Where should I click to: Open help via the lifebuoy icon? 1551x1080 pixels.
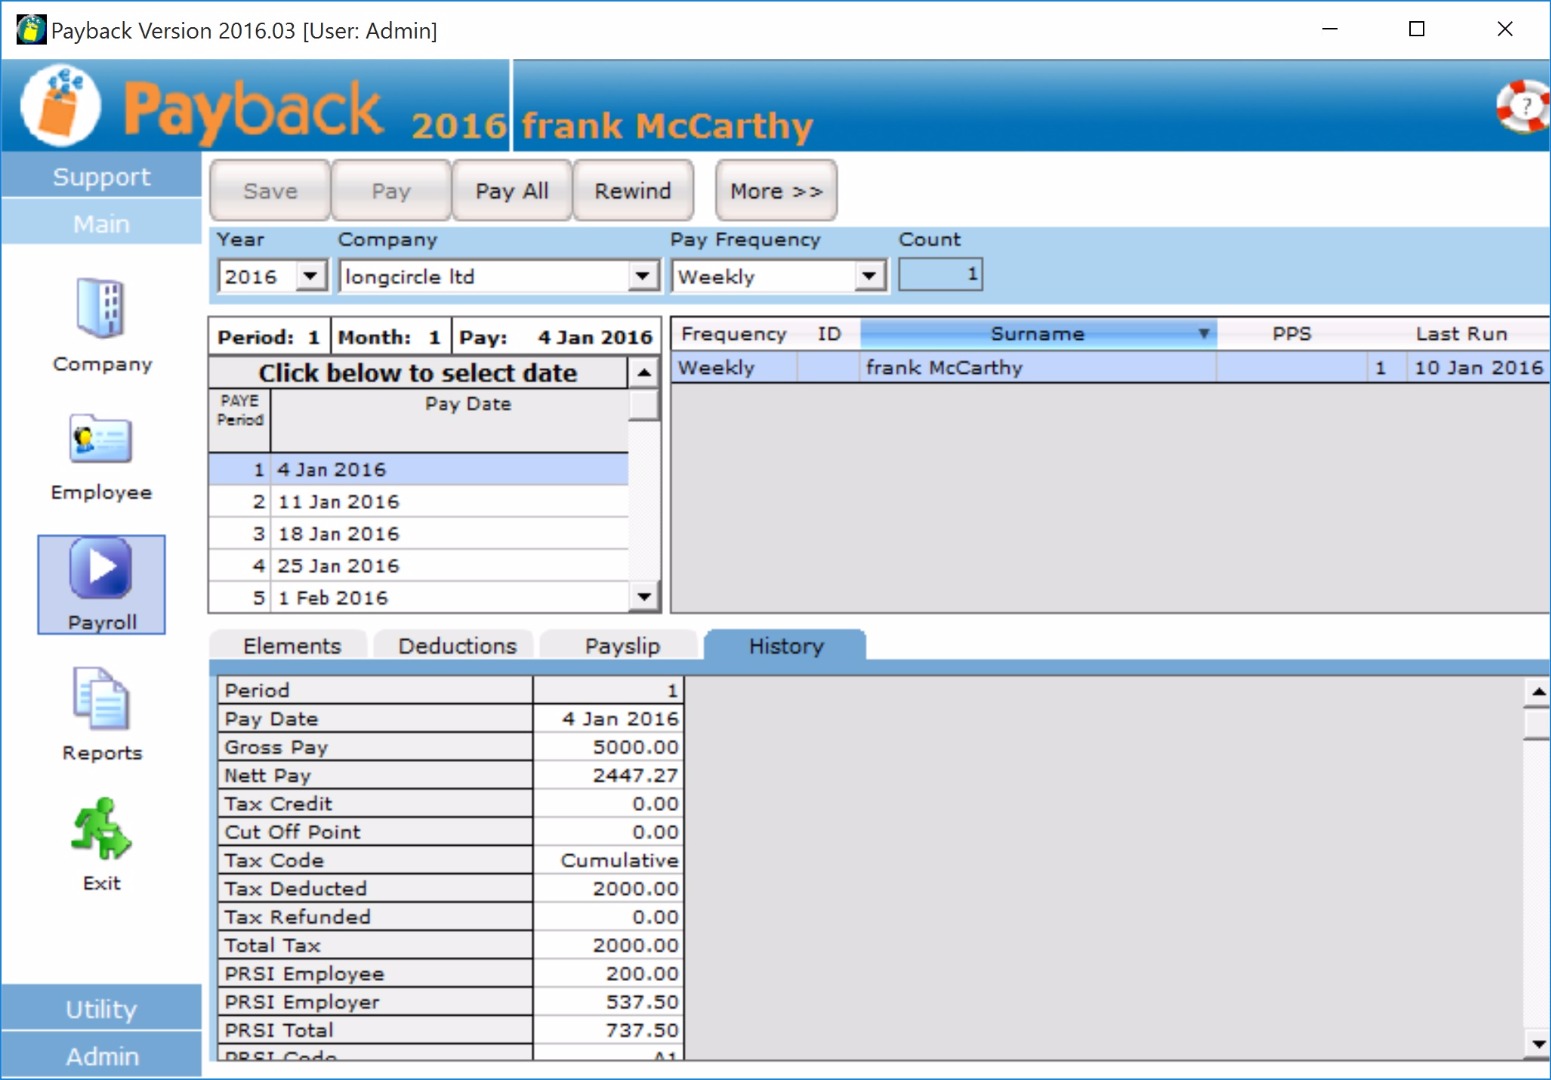pyautogui.click(x=1522, y=106)
